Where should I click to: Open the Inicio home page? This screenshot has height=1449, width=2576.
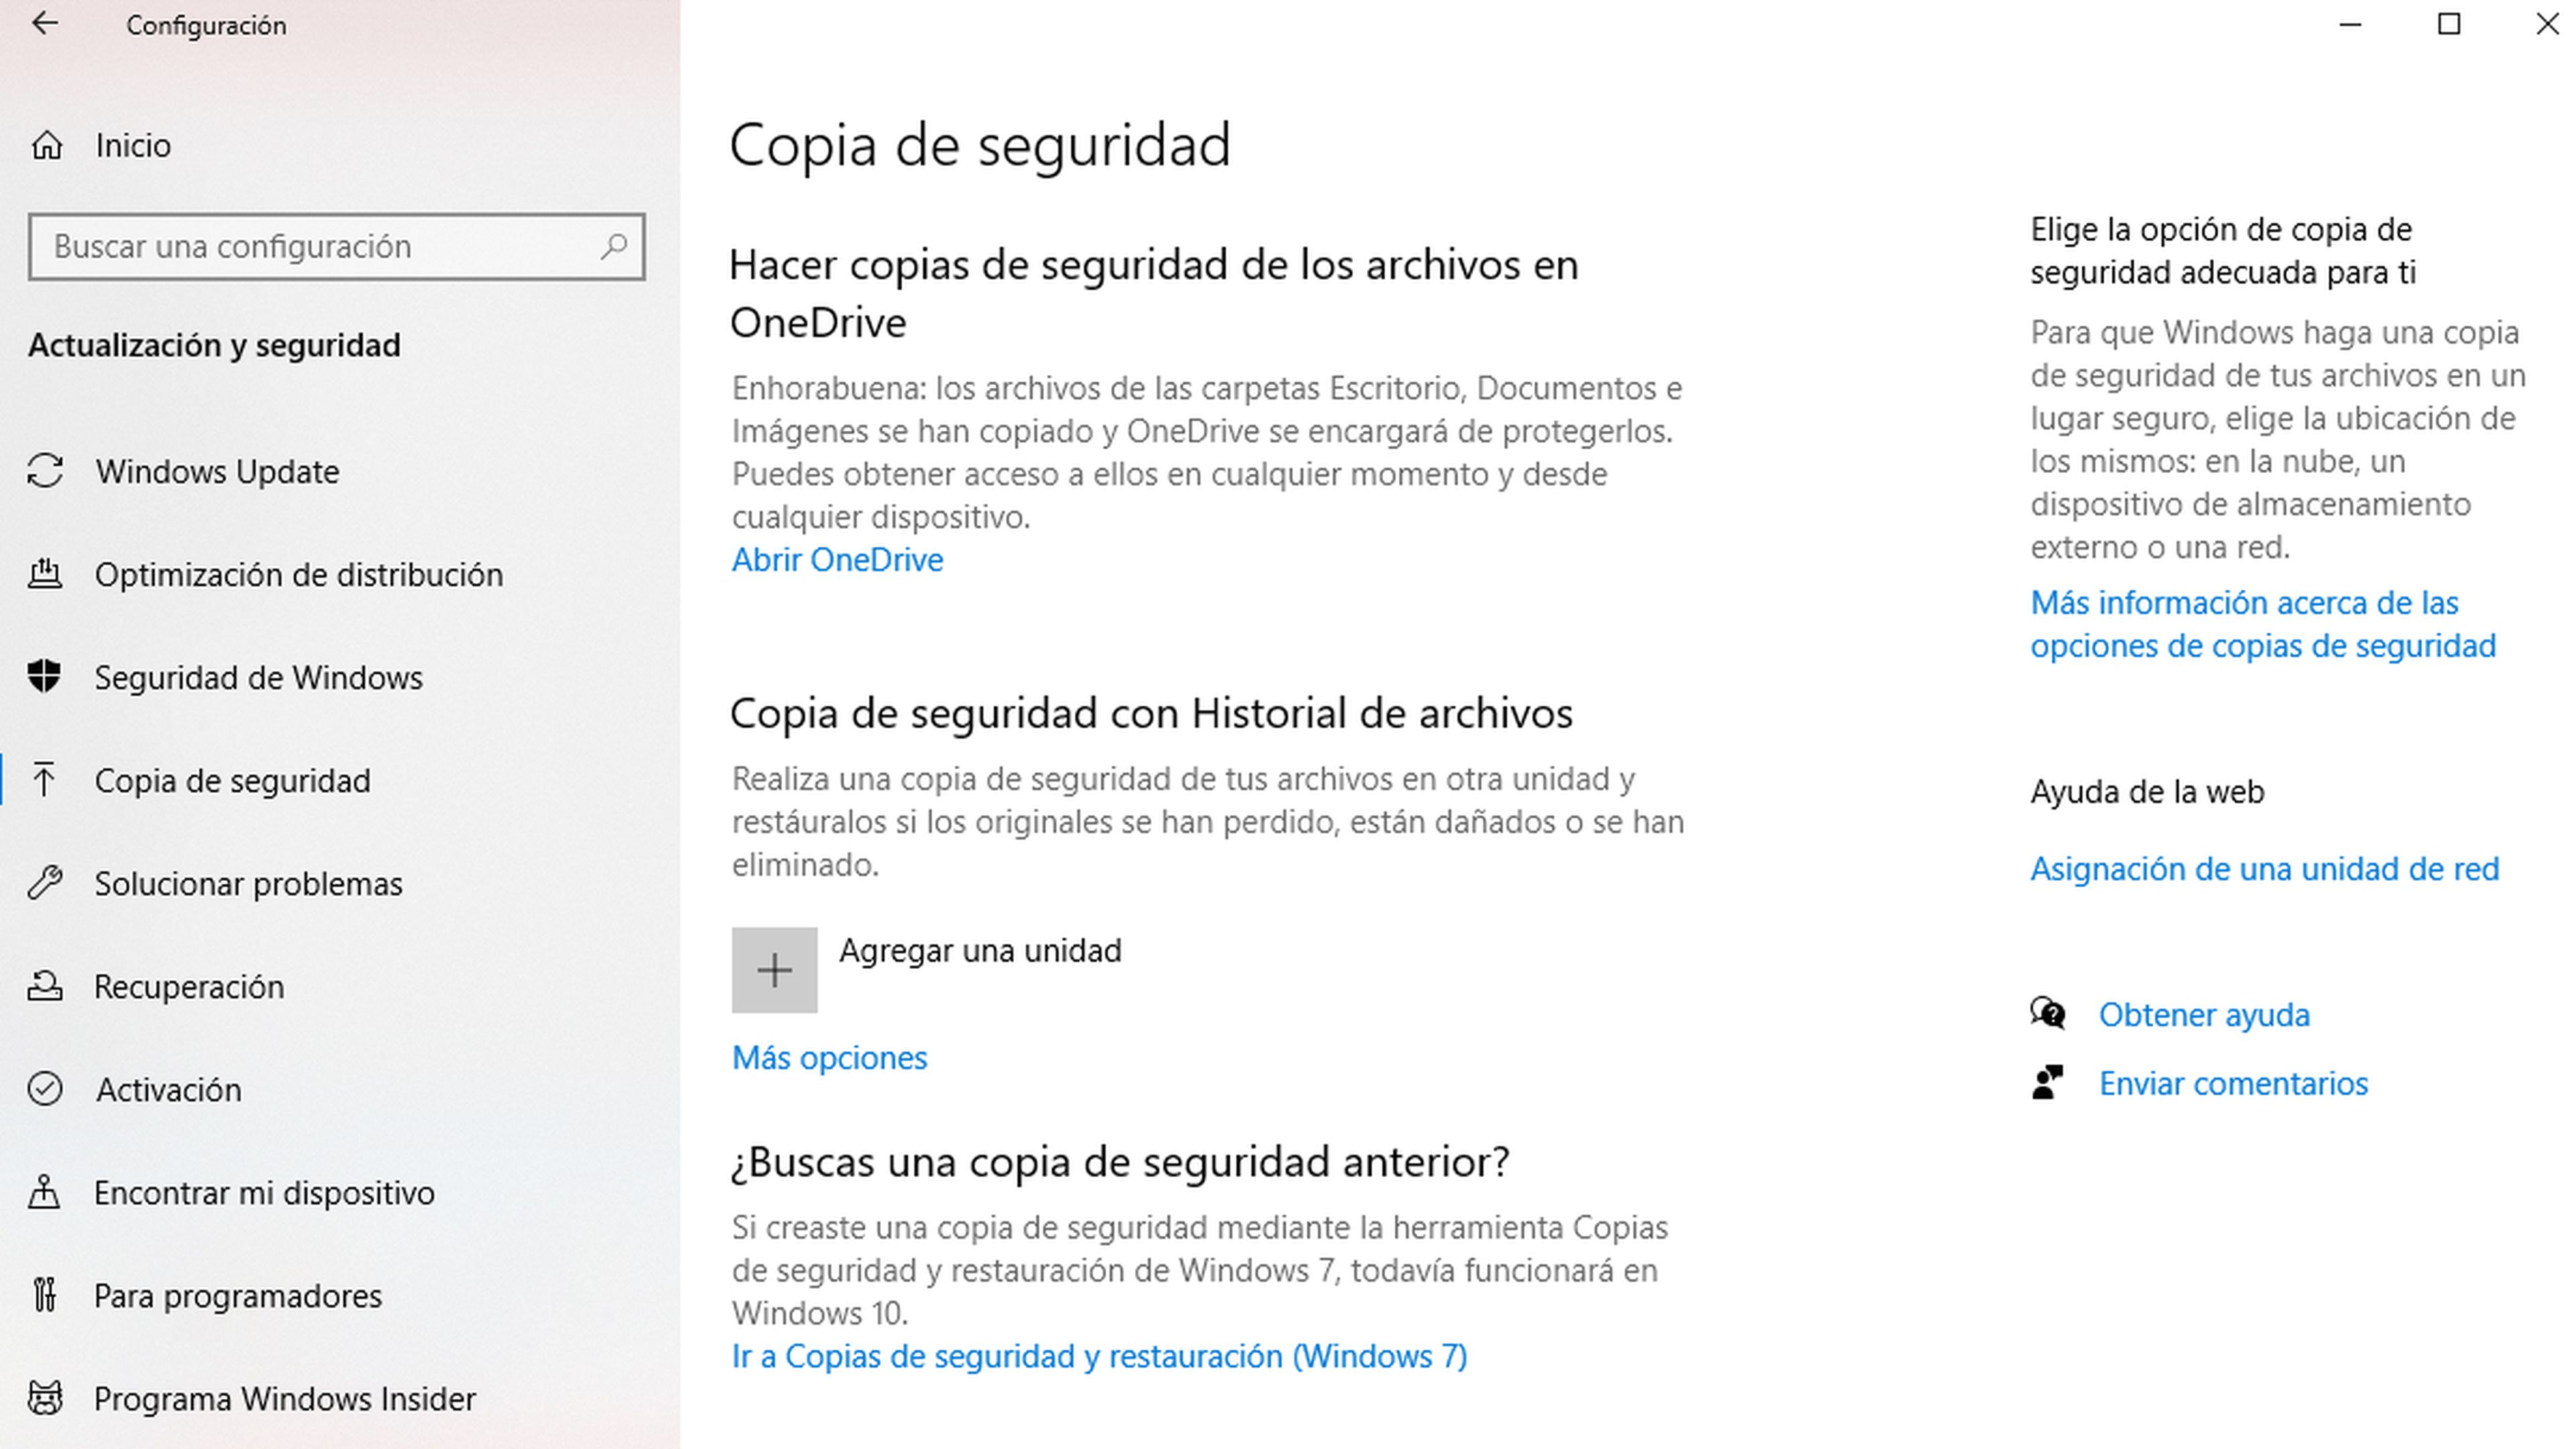[x=133, y=146]
